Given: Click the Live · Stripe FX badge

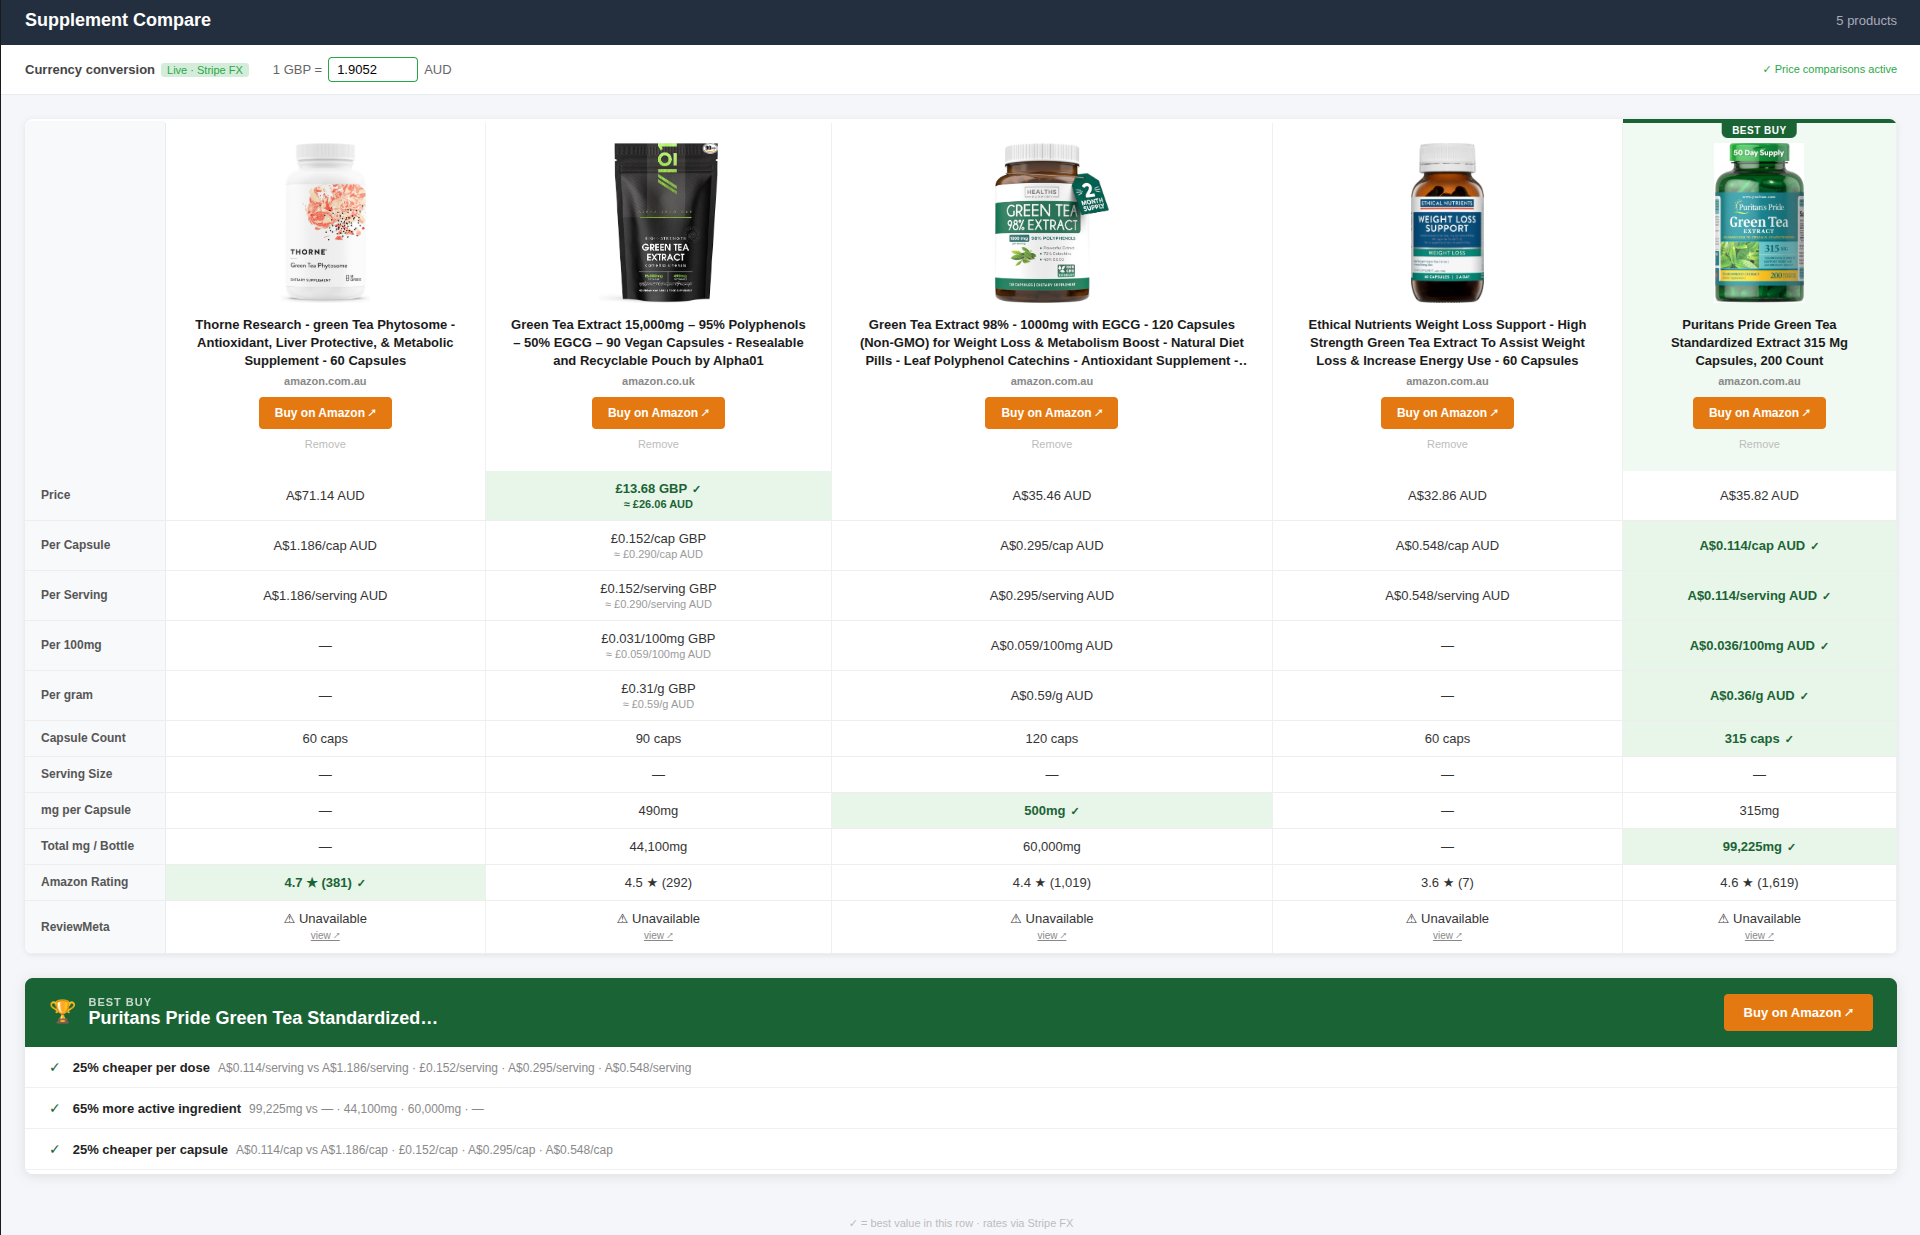Looking at the screenshot, I should (205, 70).
